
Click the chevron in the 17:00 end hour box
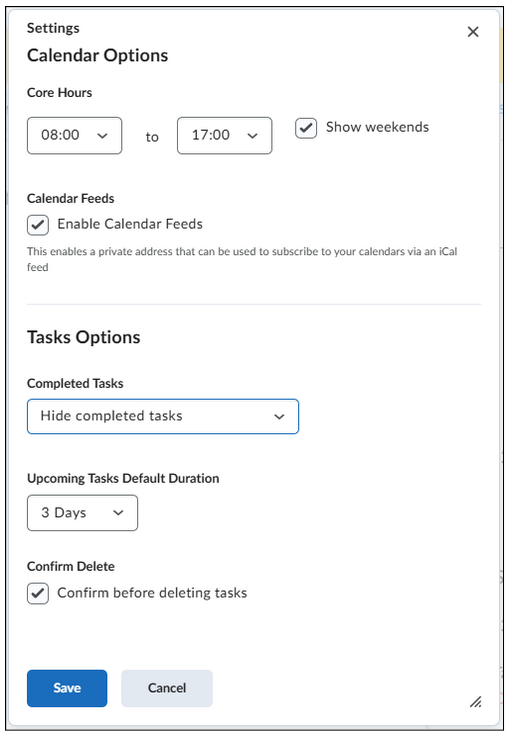click(252, 136)
